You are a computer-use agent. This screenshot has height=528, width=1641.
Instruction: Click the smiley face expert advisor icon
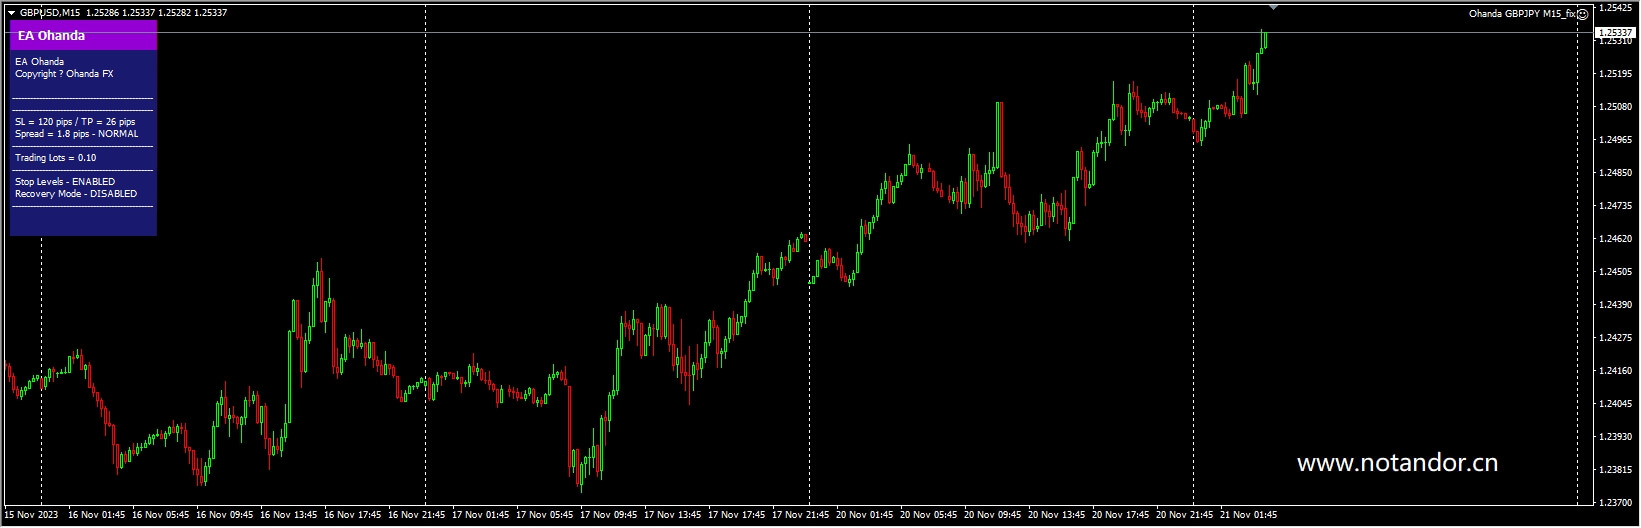coord(1583,14)
